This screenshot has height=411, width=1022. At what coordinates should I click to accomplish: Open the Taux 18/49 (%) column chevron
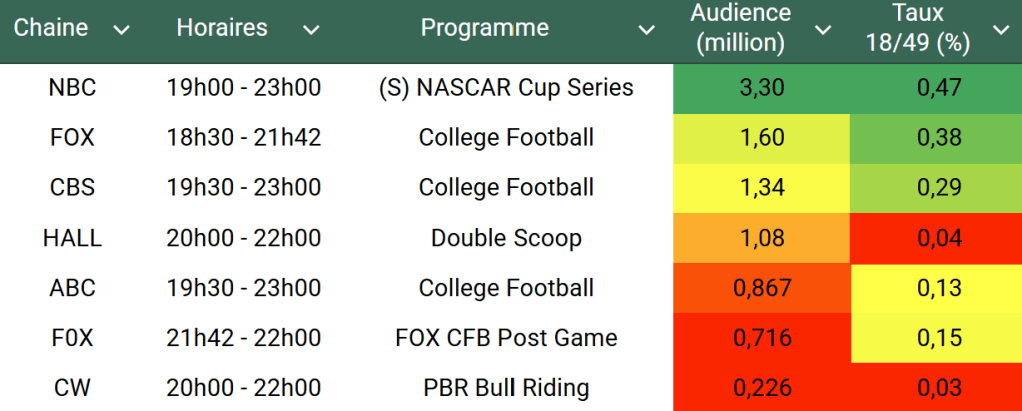click(x=1000, y=30)
